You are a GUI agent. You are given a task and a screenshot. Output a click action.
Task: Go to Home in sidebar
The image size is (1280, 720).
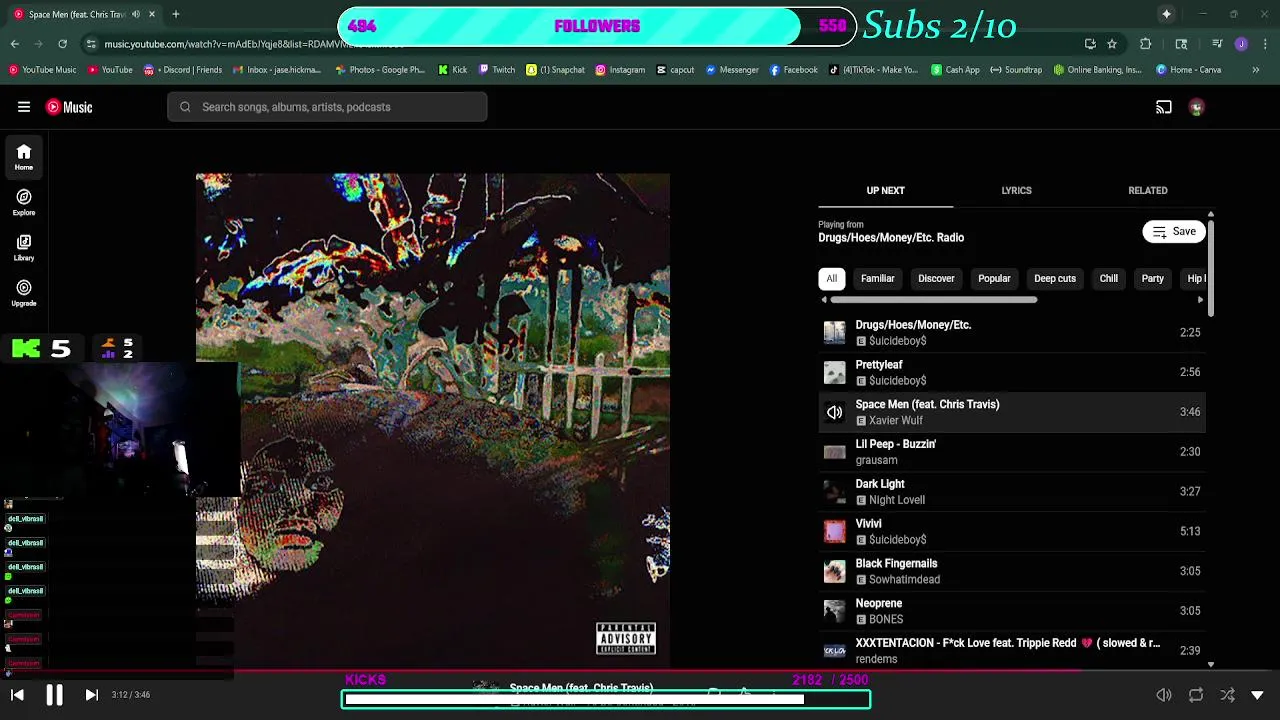point(24,157)
